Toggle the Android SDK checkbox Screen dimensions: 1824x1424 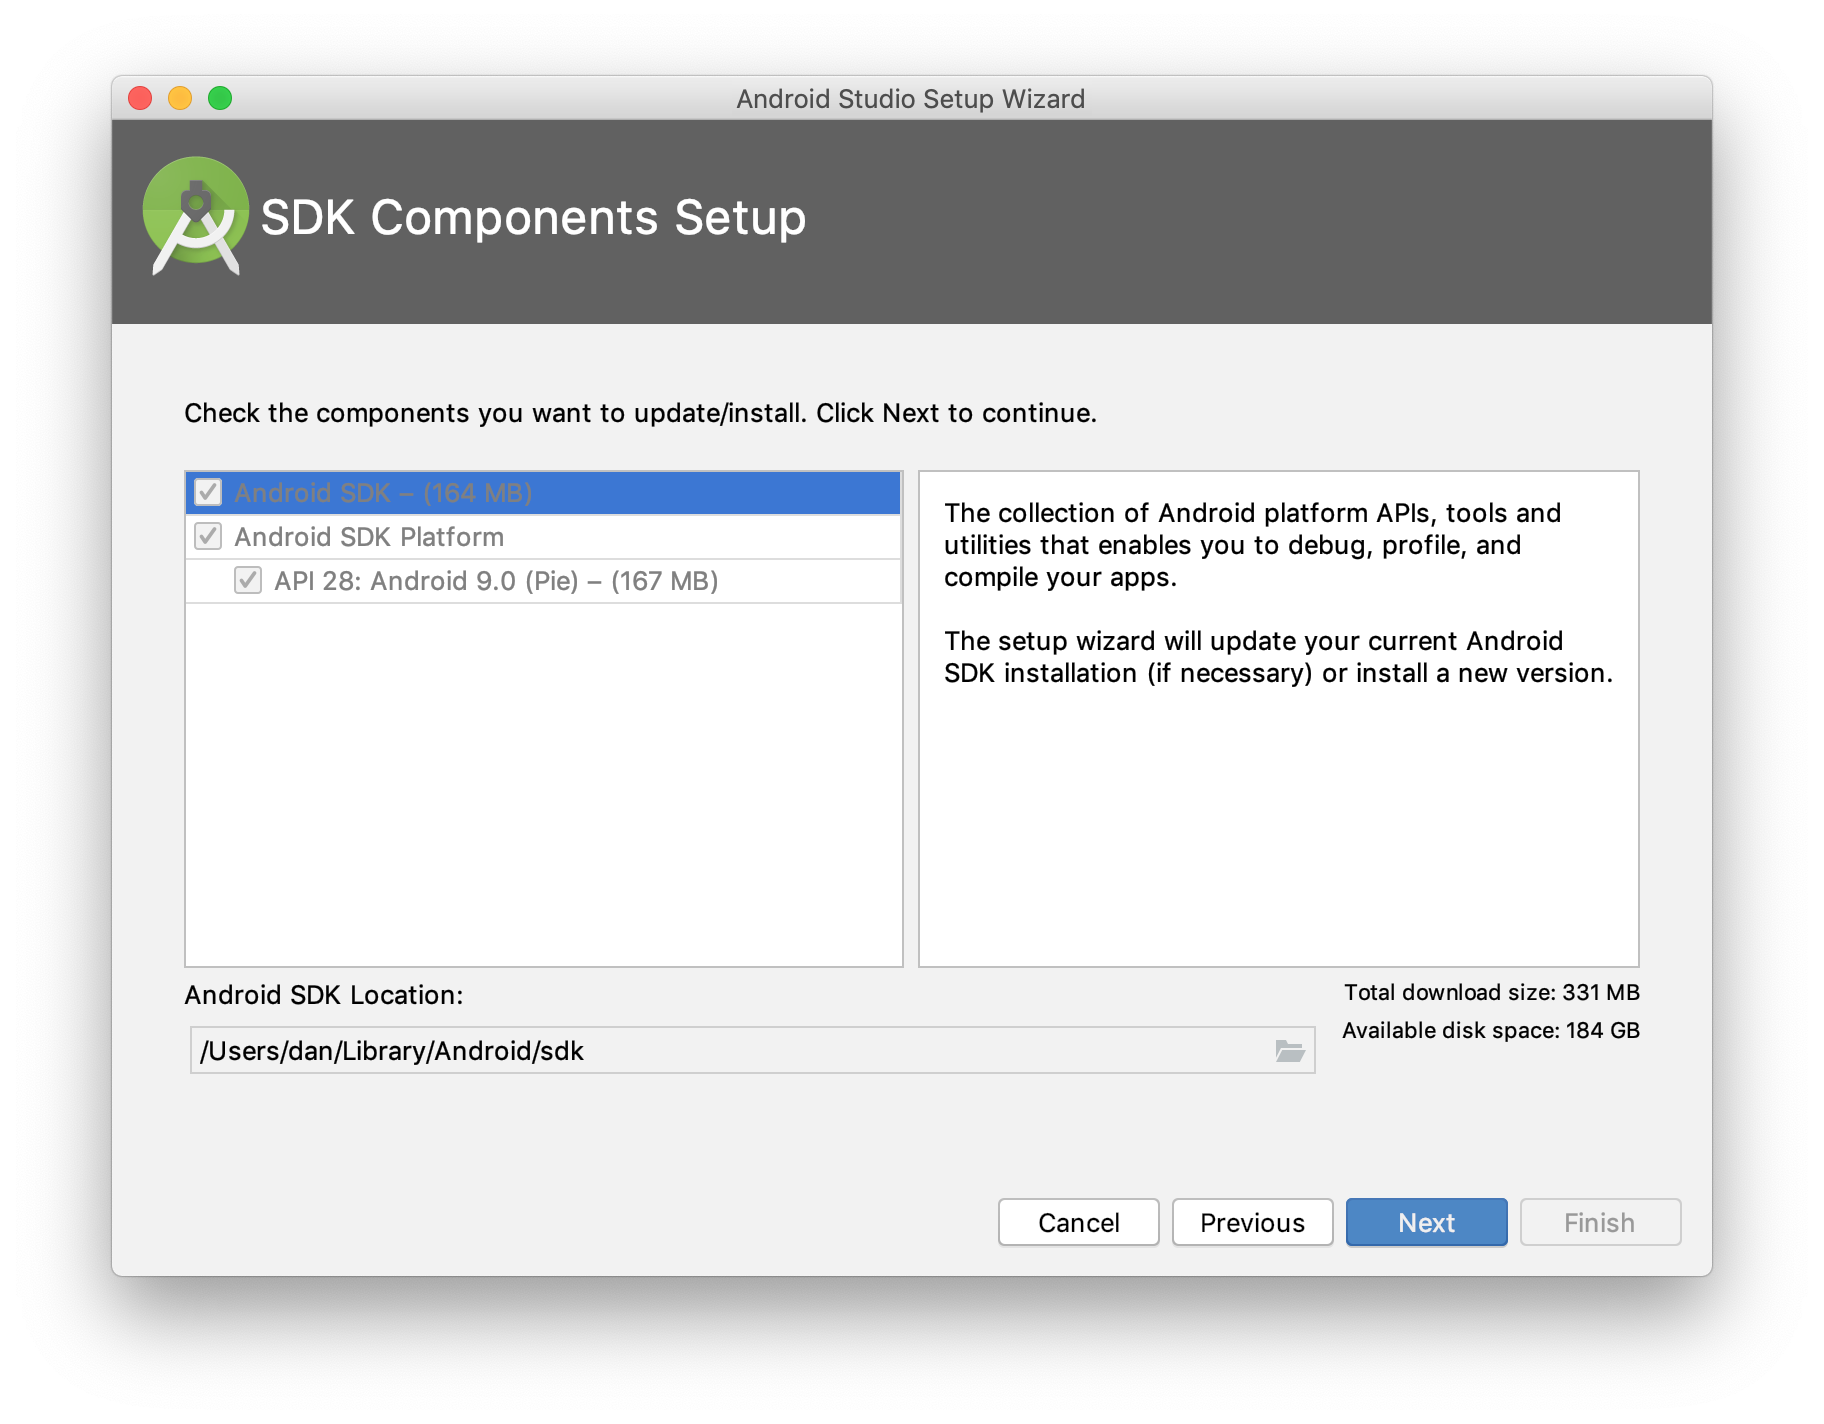[207, 492]
